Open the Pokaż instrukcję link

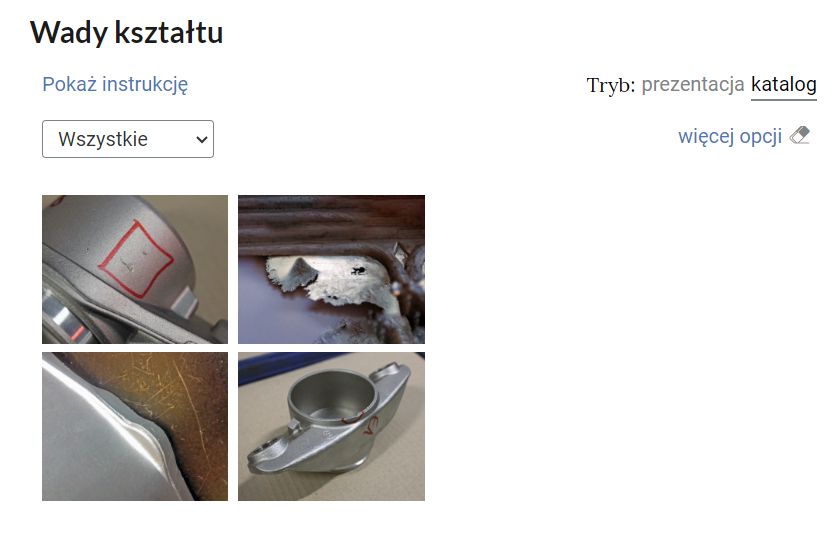[115, 84]
